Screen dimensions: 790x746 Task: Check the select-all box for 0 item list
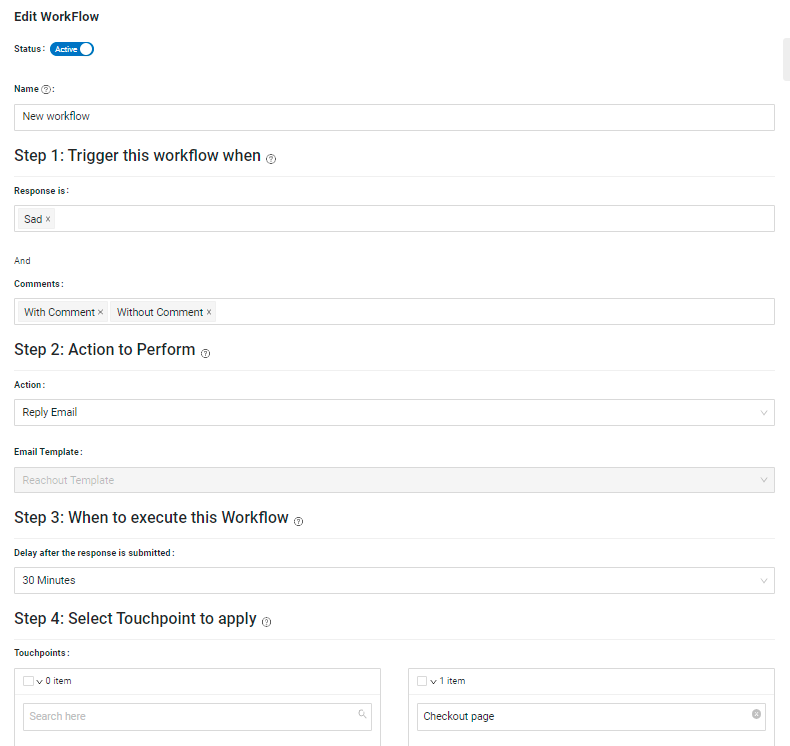tap(28, 681)
